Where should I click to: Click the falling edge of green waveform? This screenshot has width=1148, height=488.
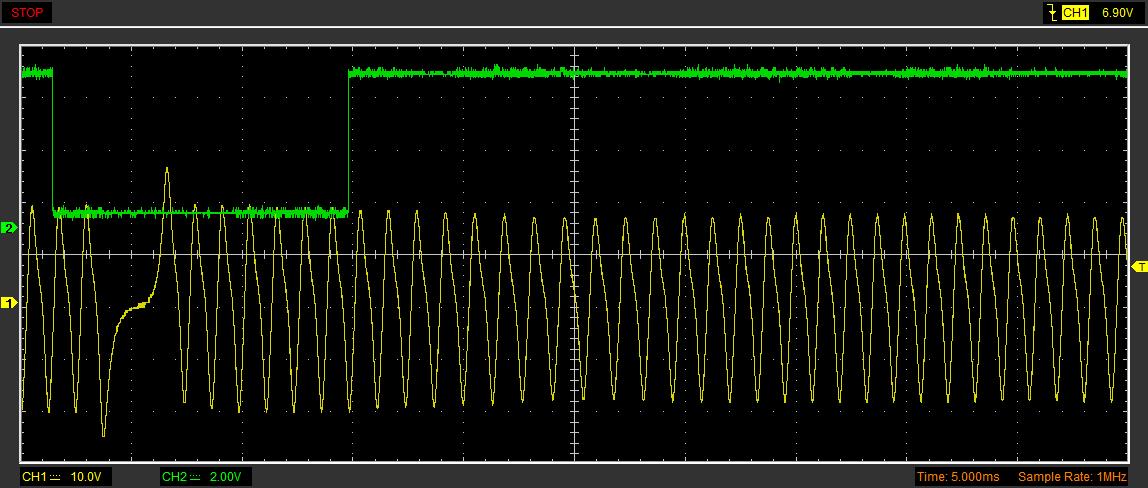52,140
